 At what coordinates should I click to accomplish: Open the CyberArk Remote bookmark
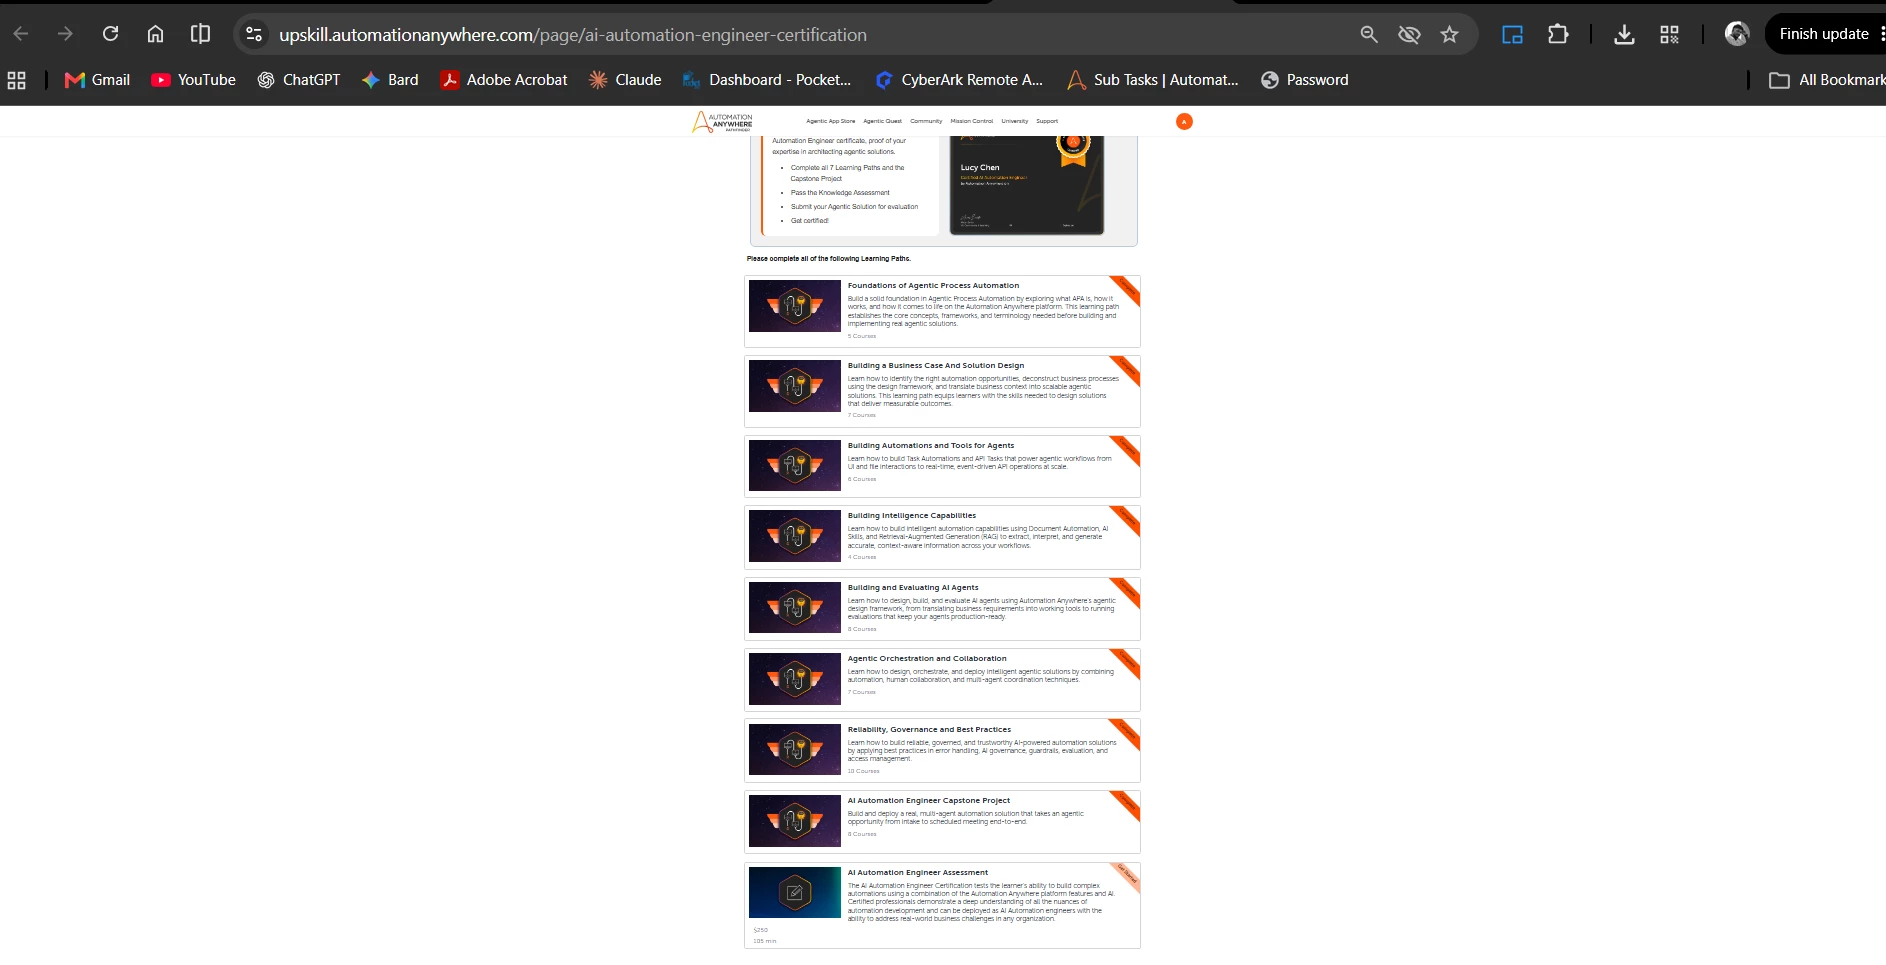pyautogui.click(x=959, y=80)
